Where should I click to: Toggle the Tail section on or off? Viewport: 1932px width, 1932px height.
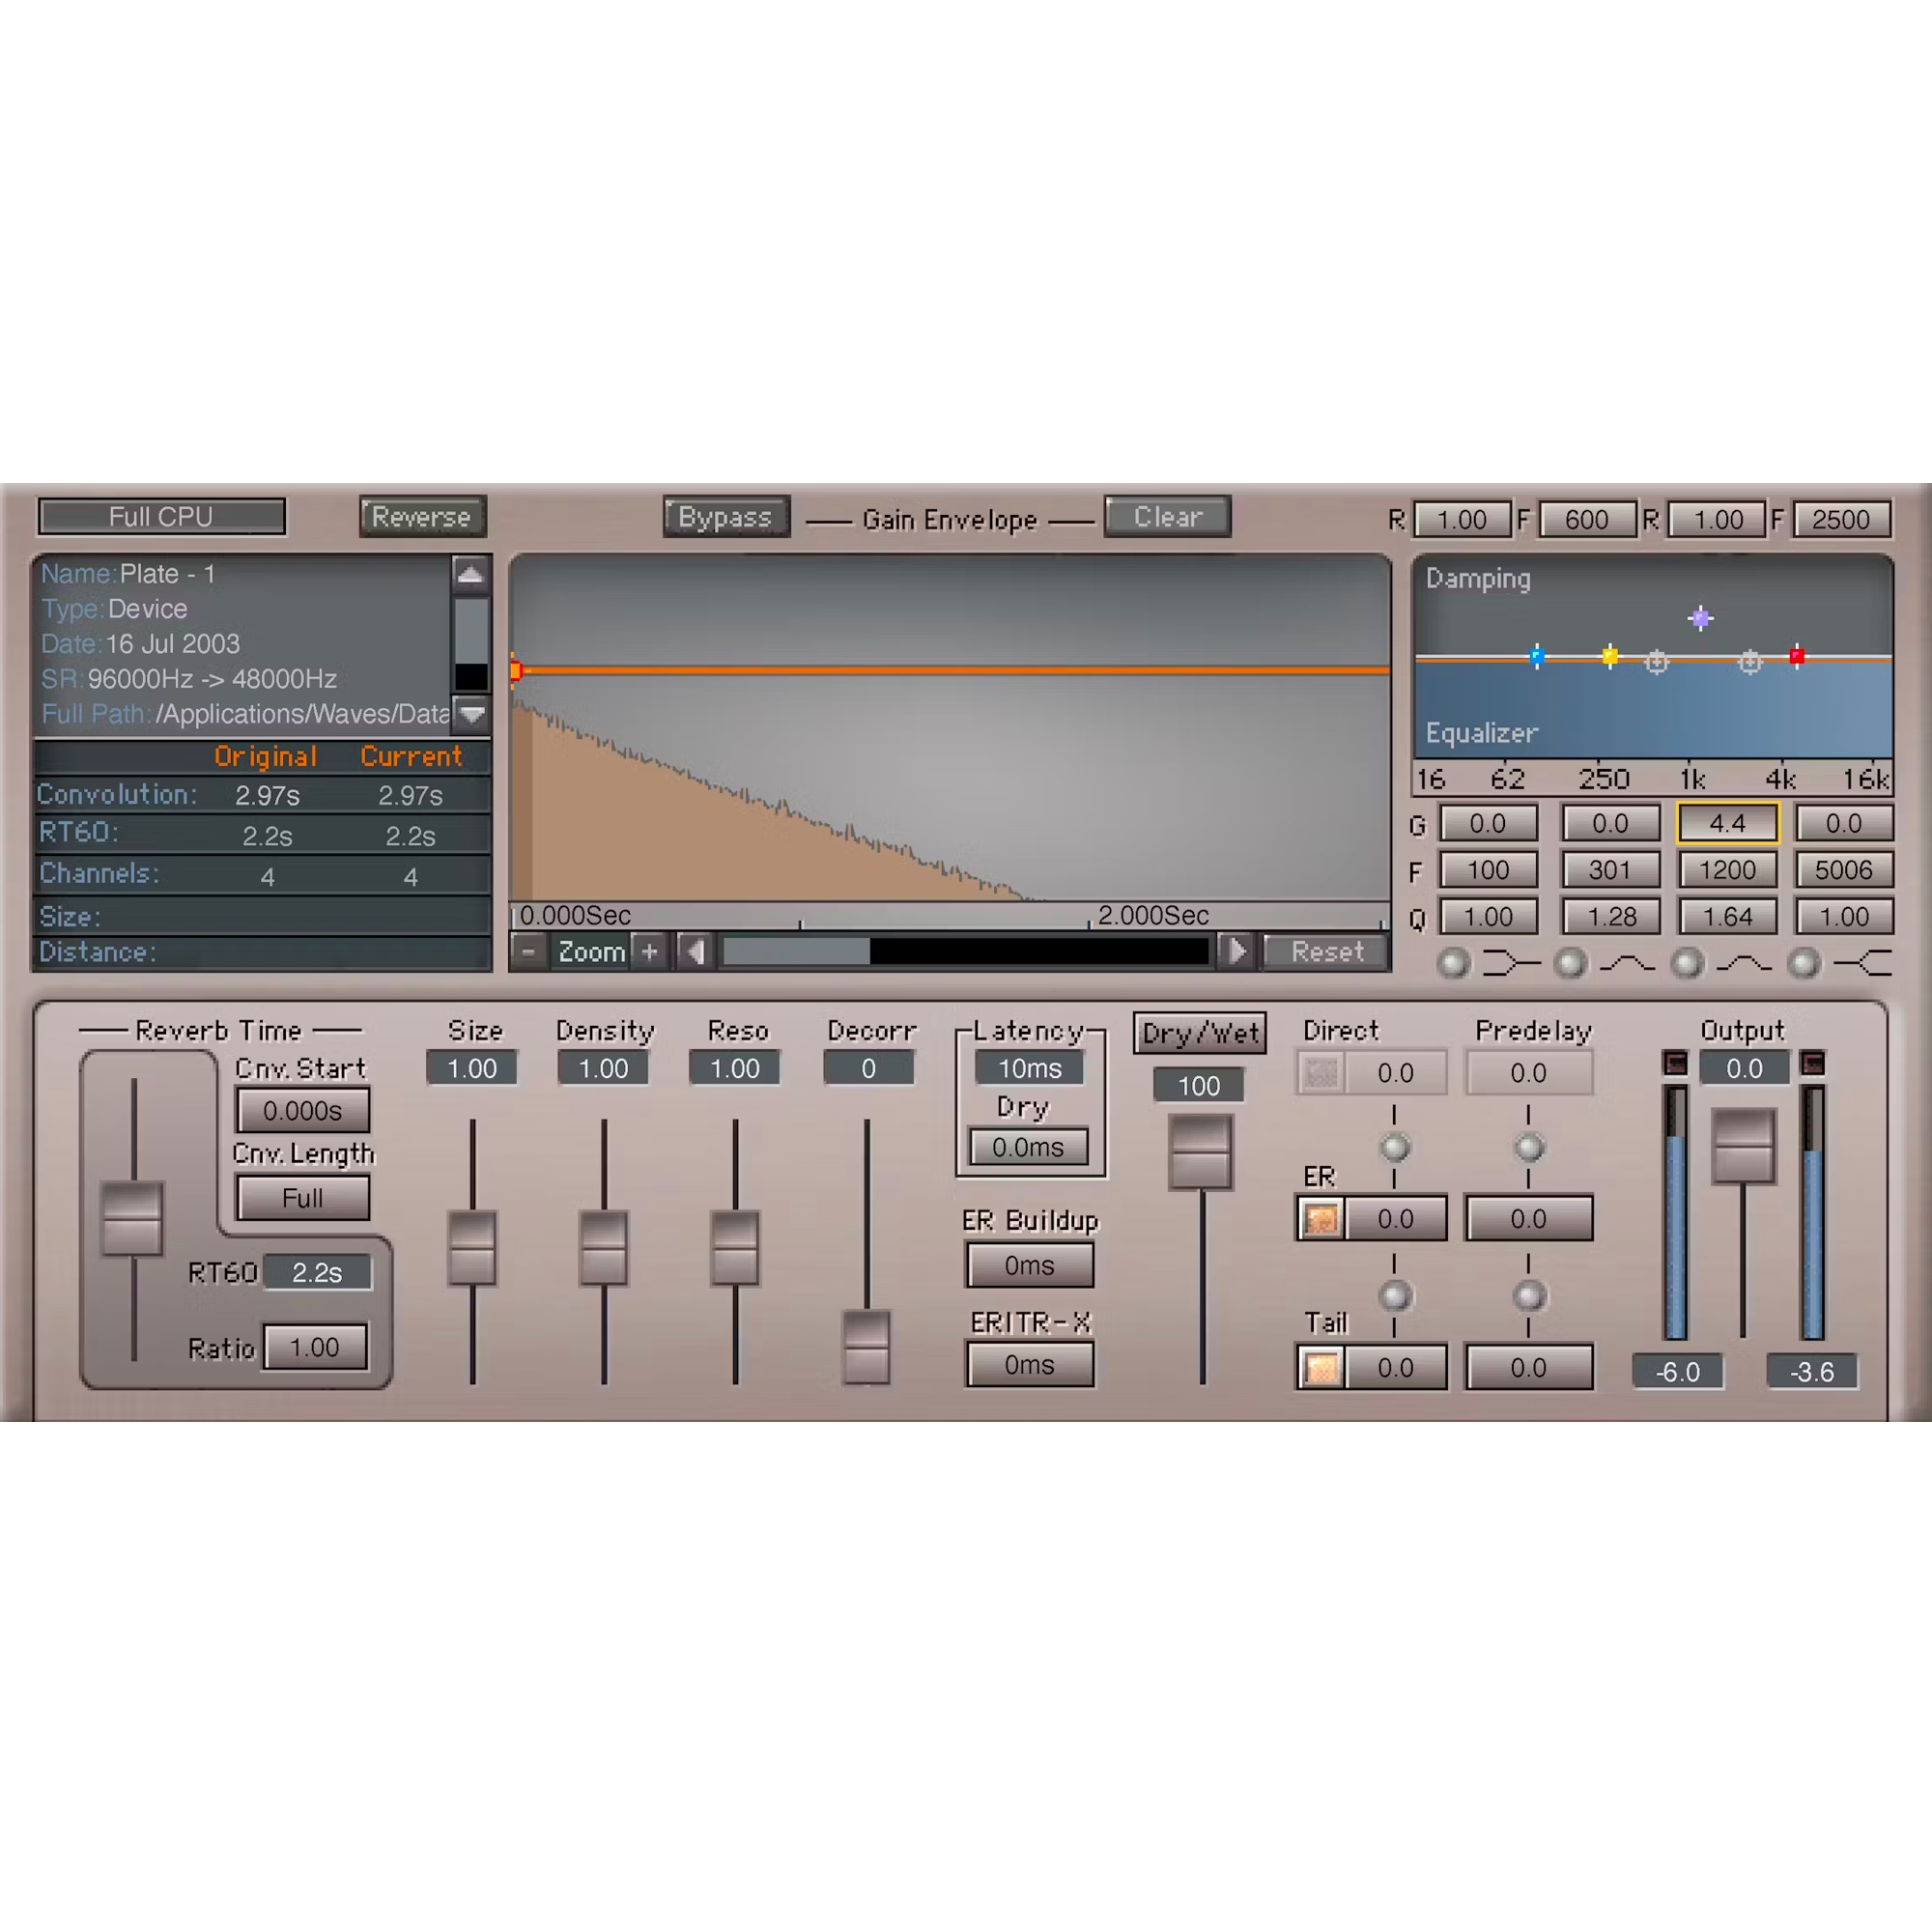[x=1321, y=1366]
